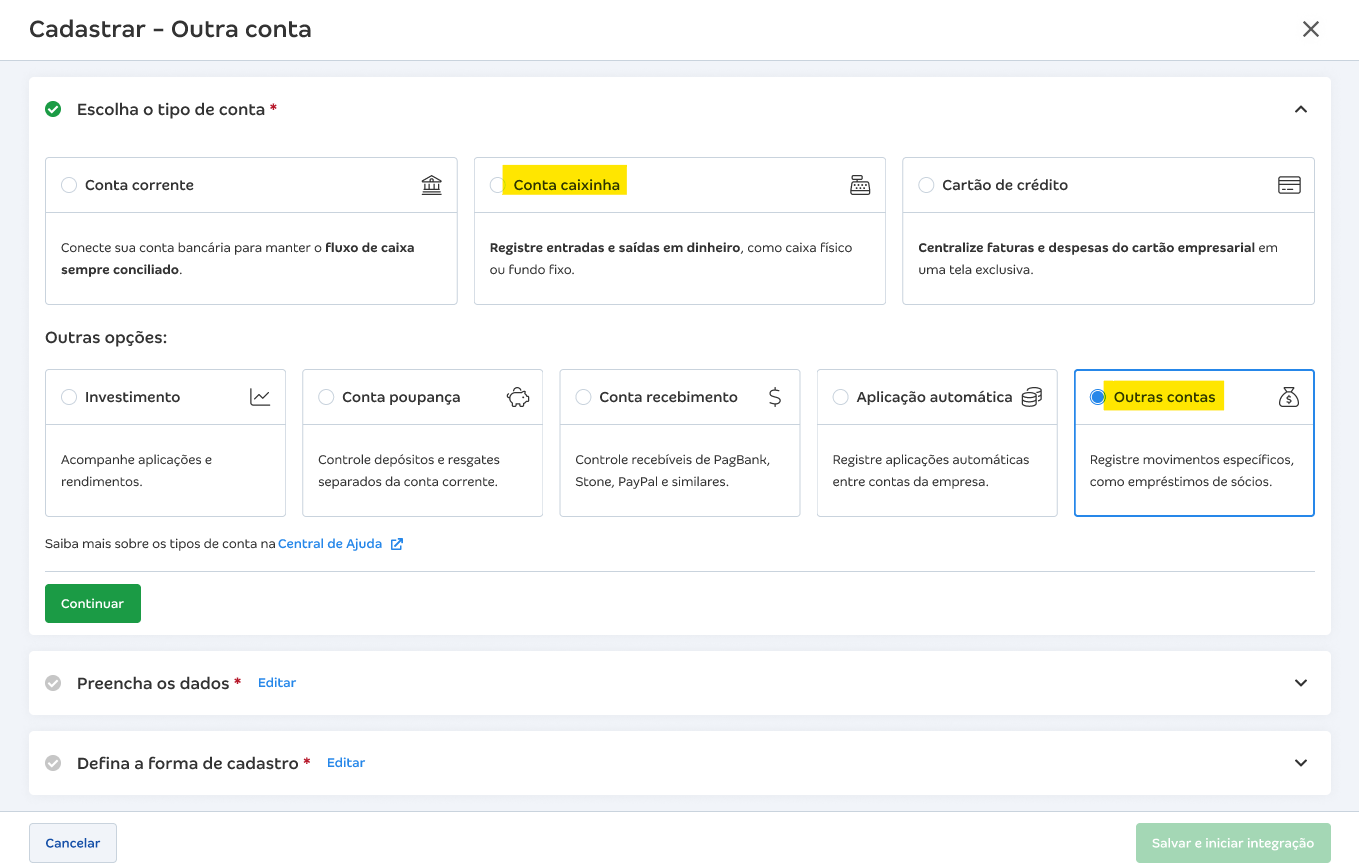Open the Central de Ajuda link
1359x867 pixels.
pos(331,544)
